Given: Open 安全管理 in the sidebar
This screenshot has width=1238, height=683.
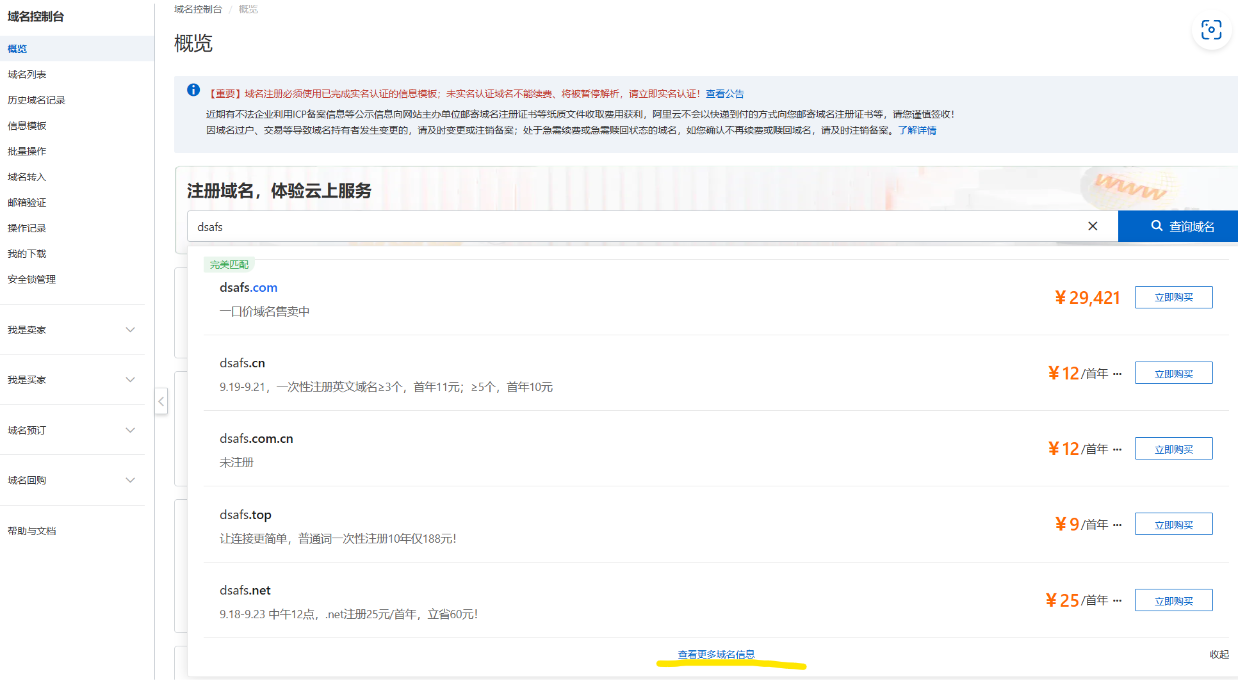Looking at the screenshot, I should (x=30, y=278).
